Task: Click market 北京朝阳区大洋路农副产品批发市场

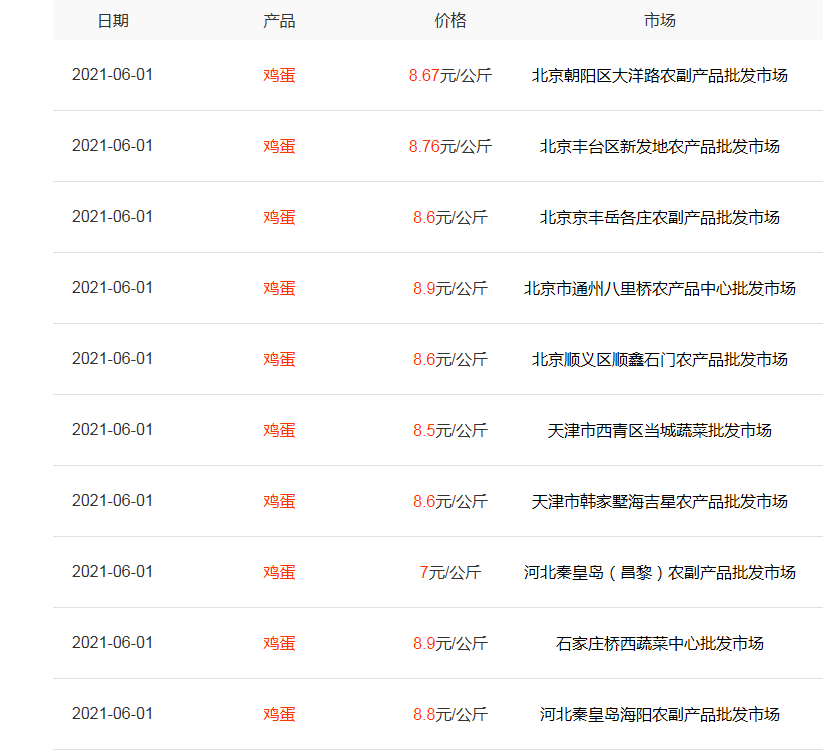Action: click(660, 75)
